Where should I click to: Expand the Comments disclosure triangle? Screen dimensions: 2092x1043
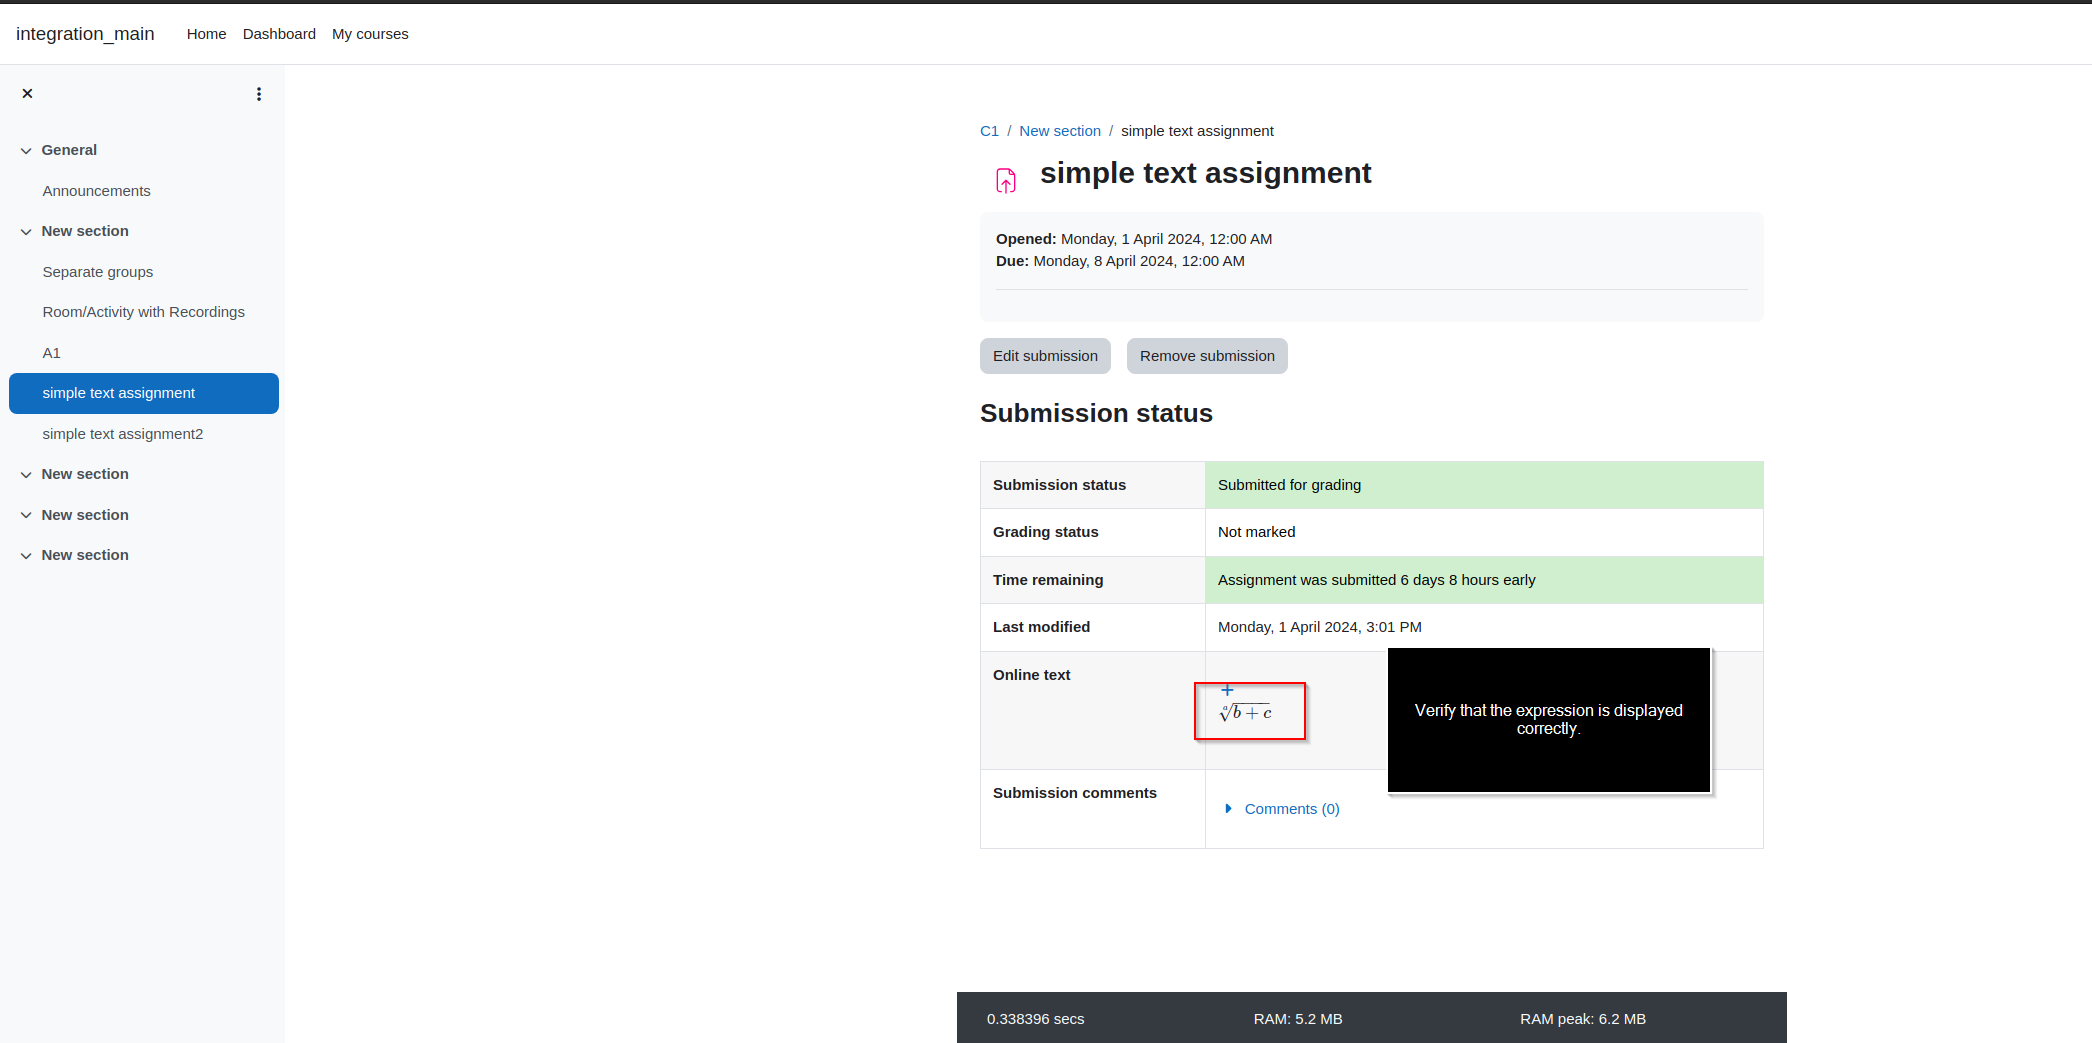(x=1228, y=808)
